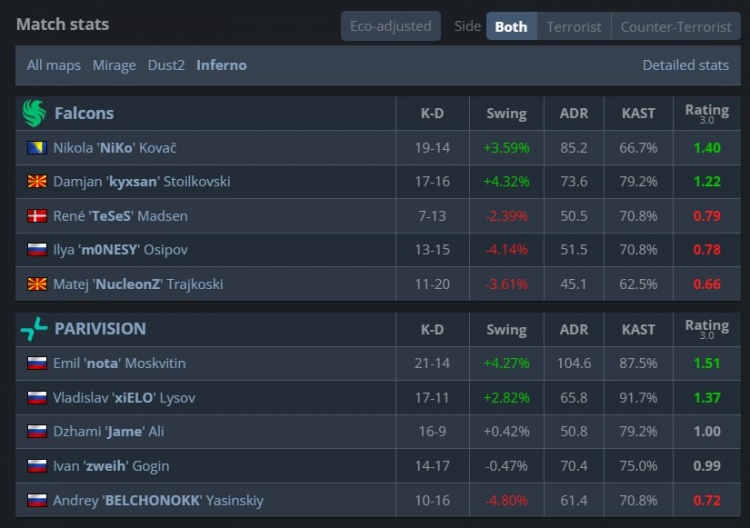Open Emil 'nota' Moskvitin's player profile
Viewport: 750px width, 528px height.
(119, 364)
